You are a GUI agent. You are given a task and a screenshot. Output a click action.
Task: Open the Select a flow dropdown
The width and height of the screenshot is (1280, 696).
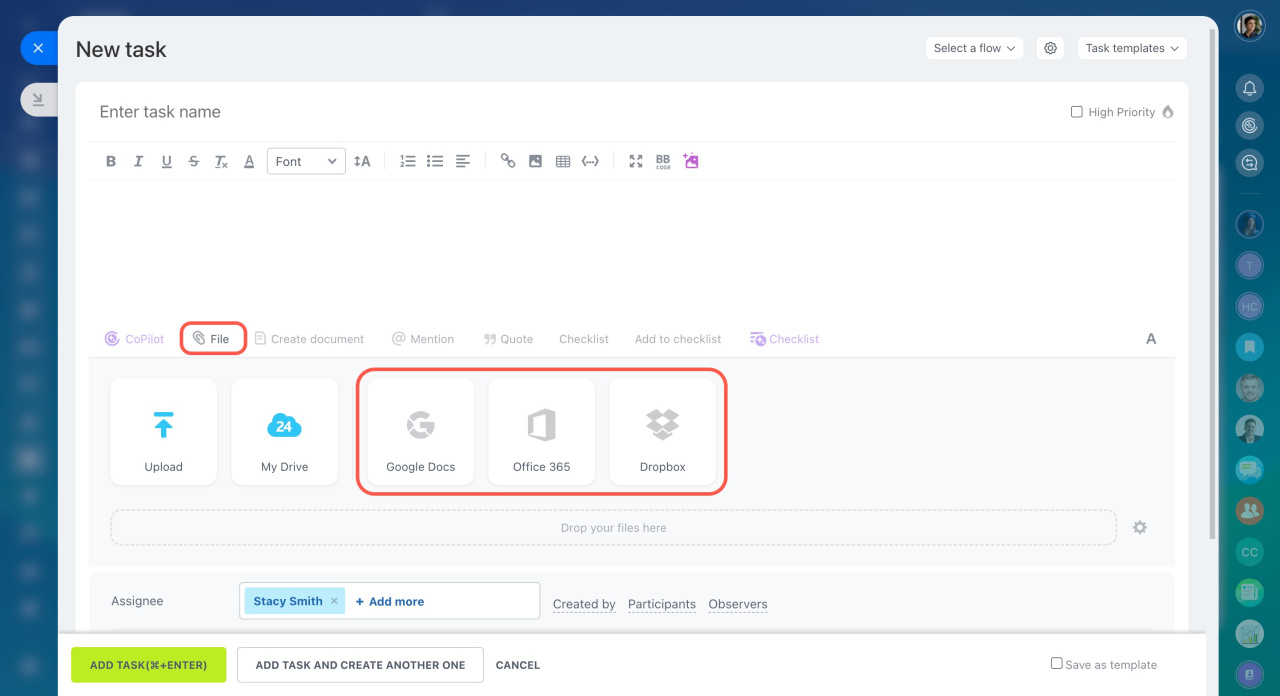[974, 48]
